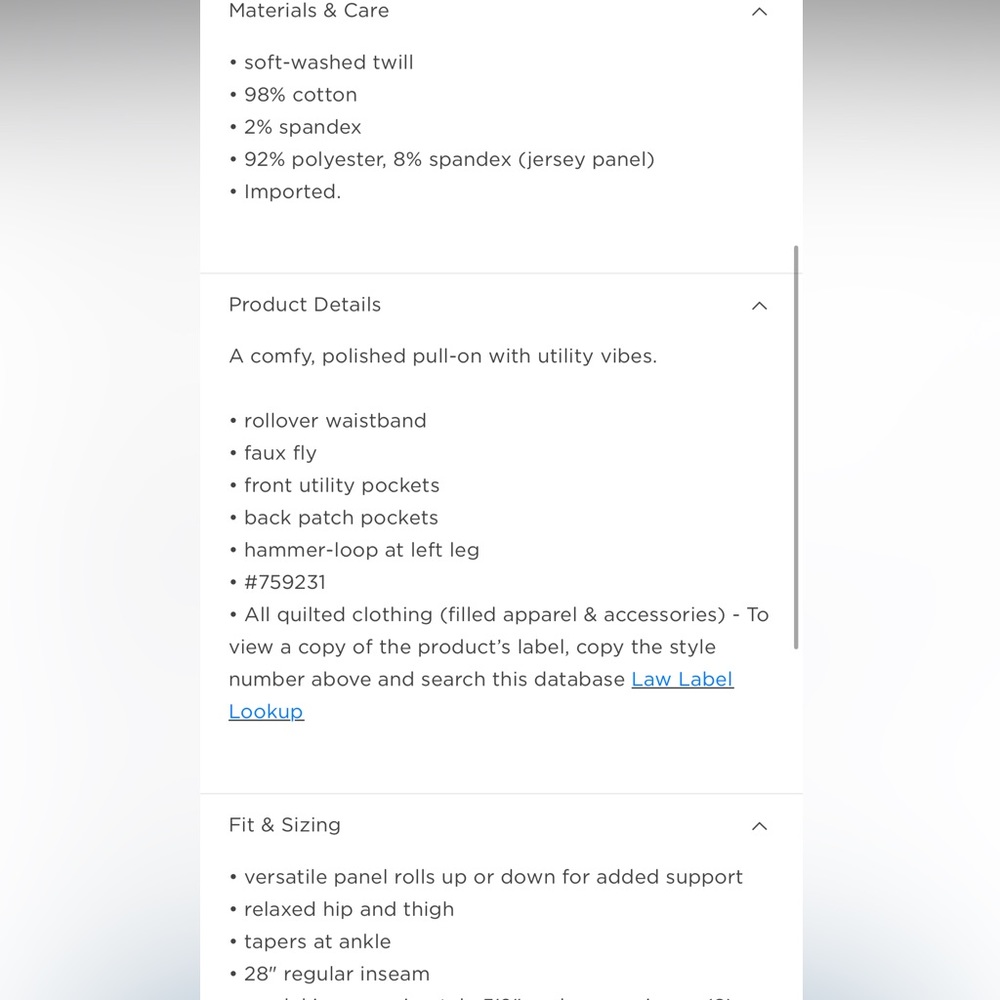Click the "relaxed hip and thigh" bullet

point(348,909)
